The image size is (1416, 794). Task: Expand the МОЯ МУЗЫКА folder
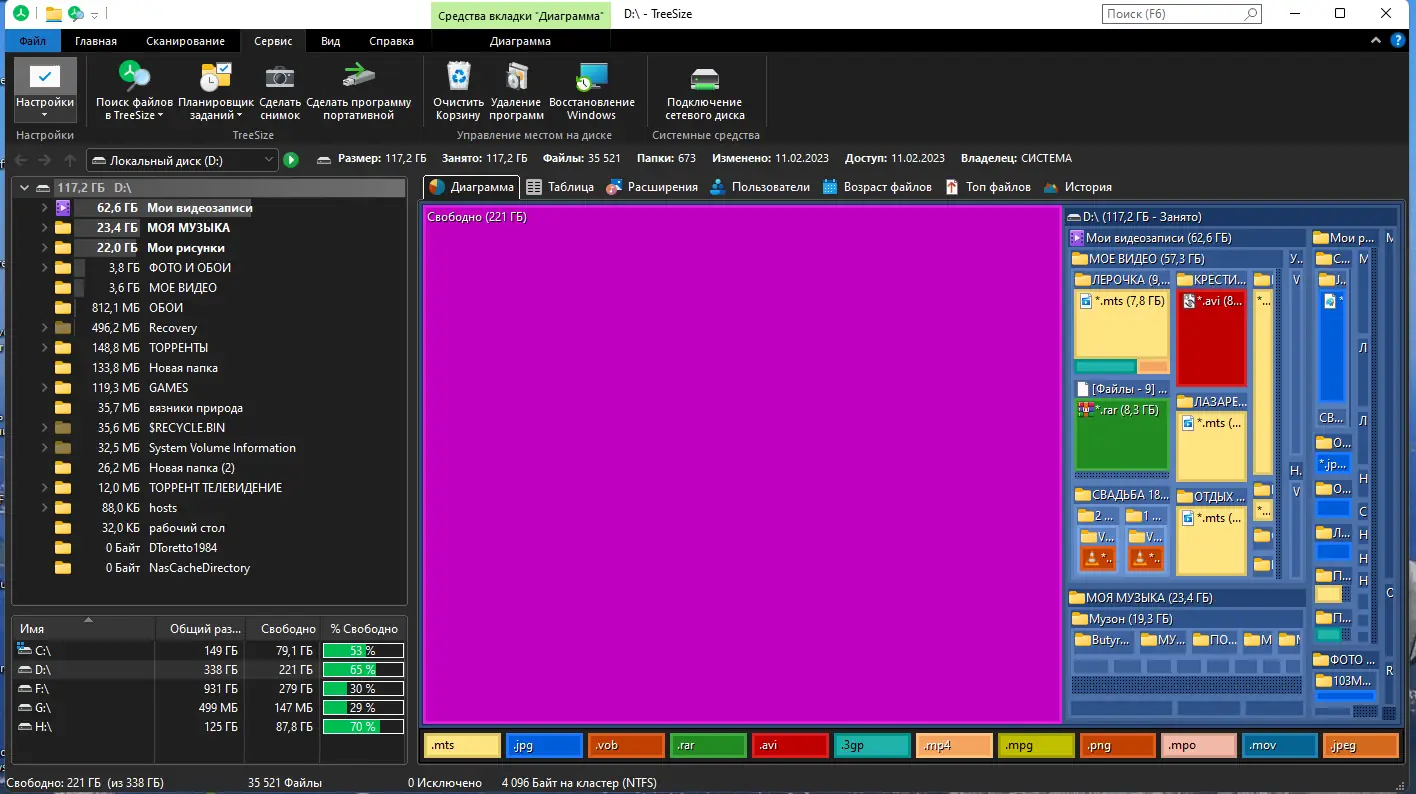[x=44, y=228]
